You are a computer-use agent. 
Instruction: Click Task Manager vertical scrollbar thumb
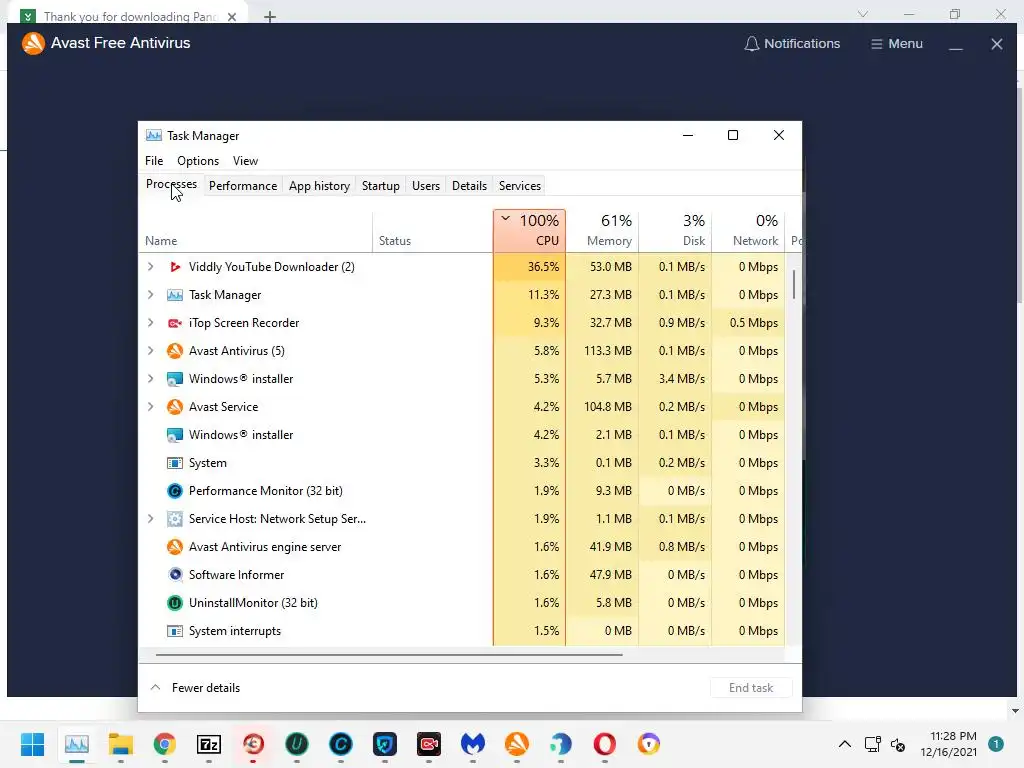click(x=794, y=285)
